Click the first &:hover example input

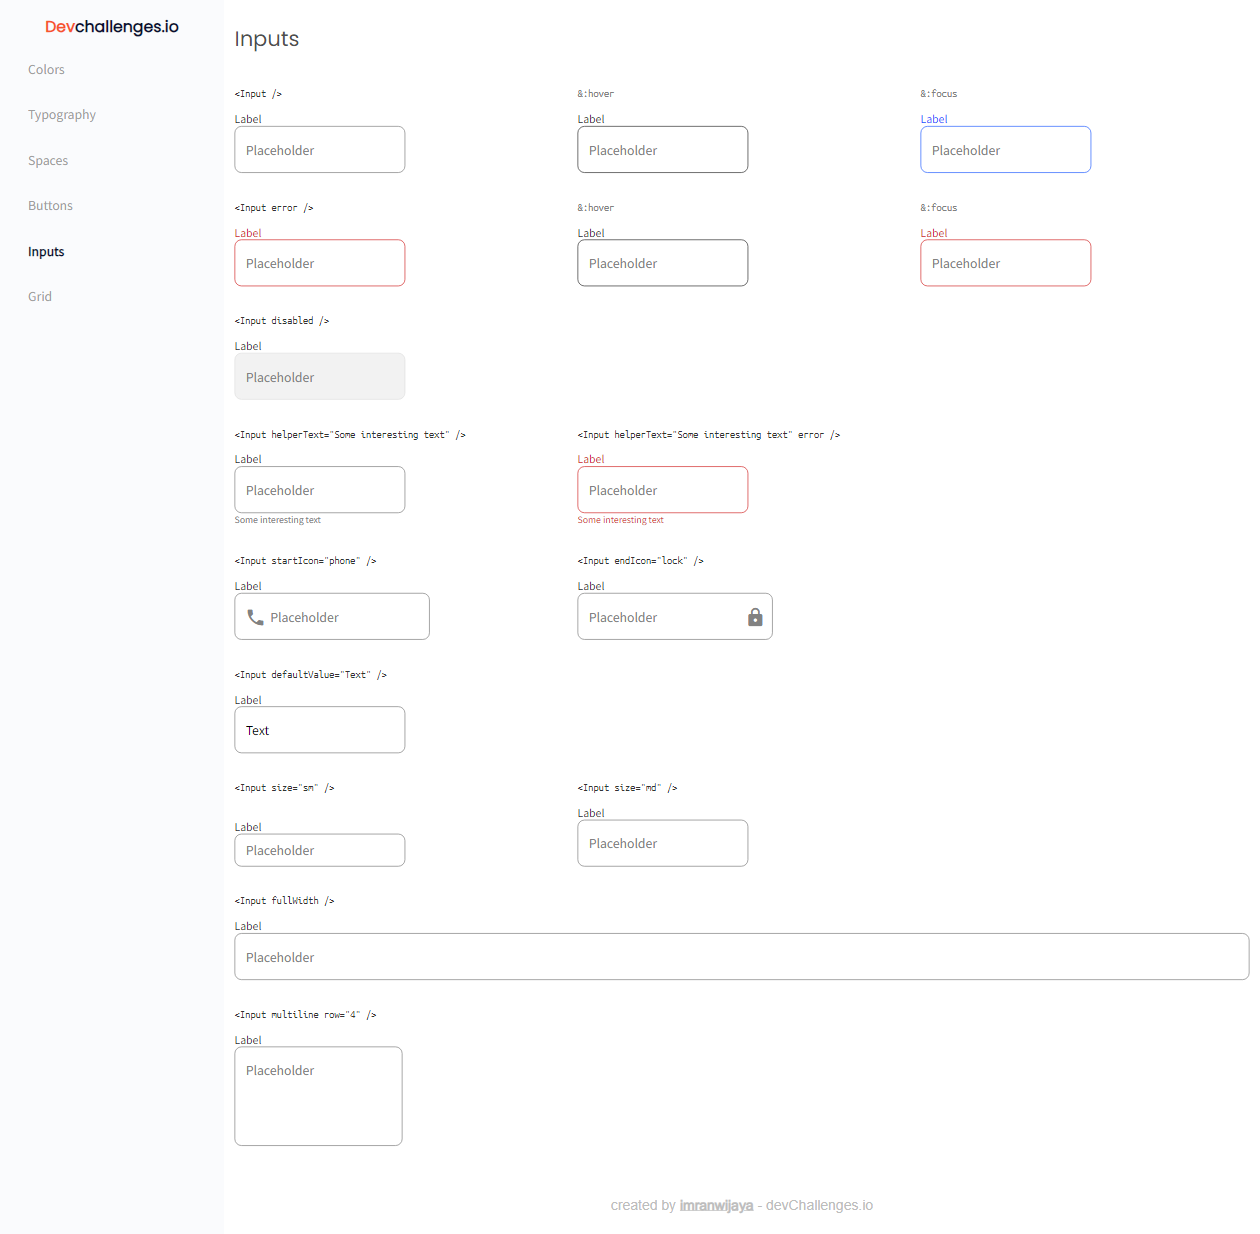pyautogui.click(x=663, y=150)
